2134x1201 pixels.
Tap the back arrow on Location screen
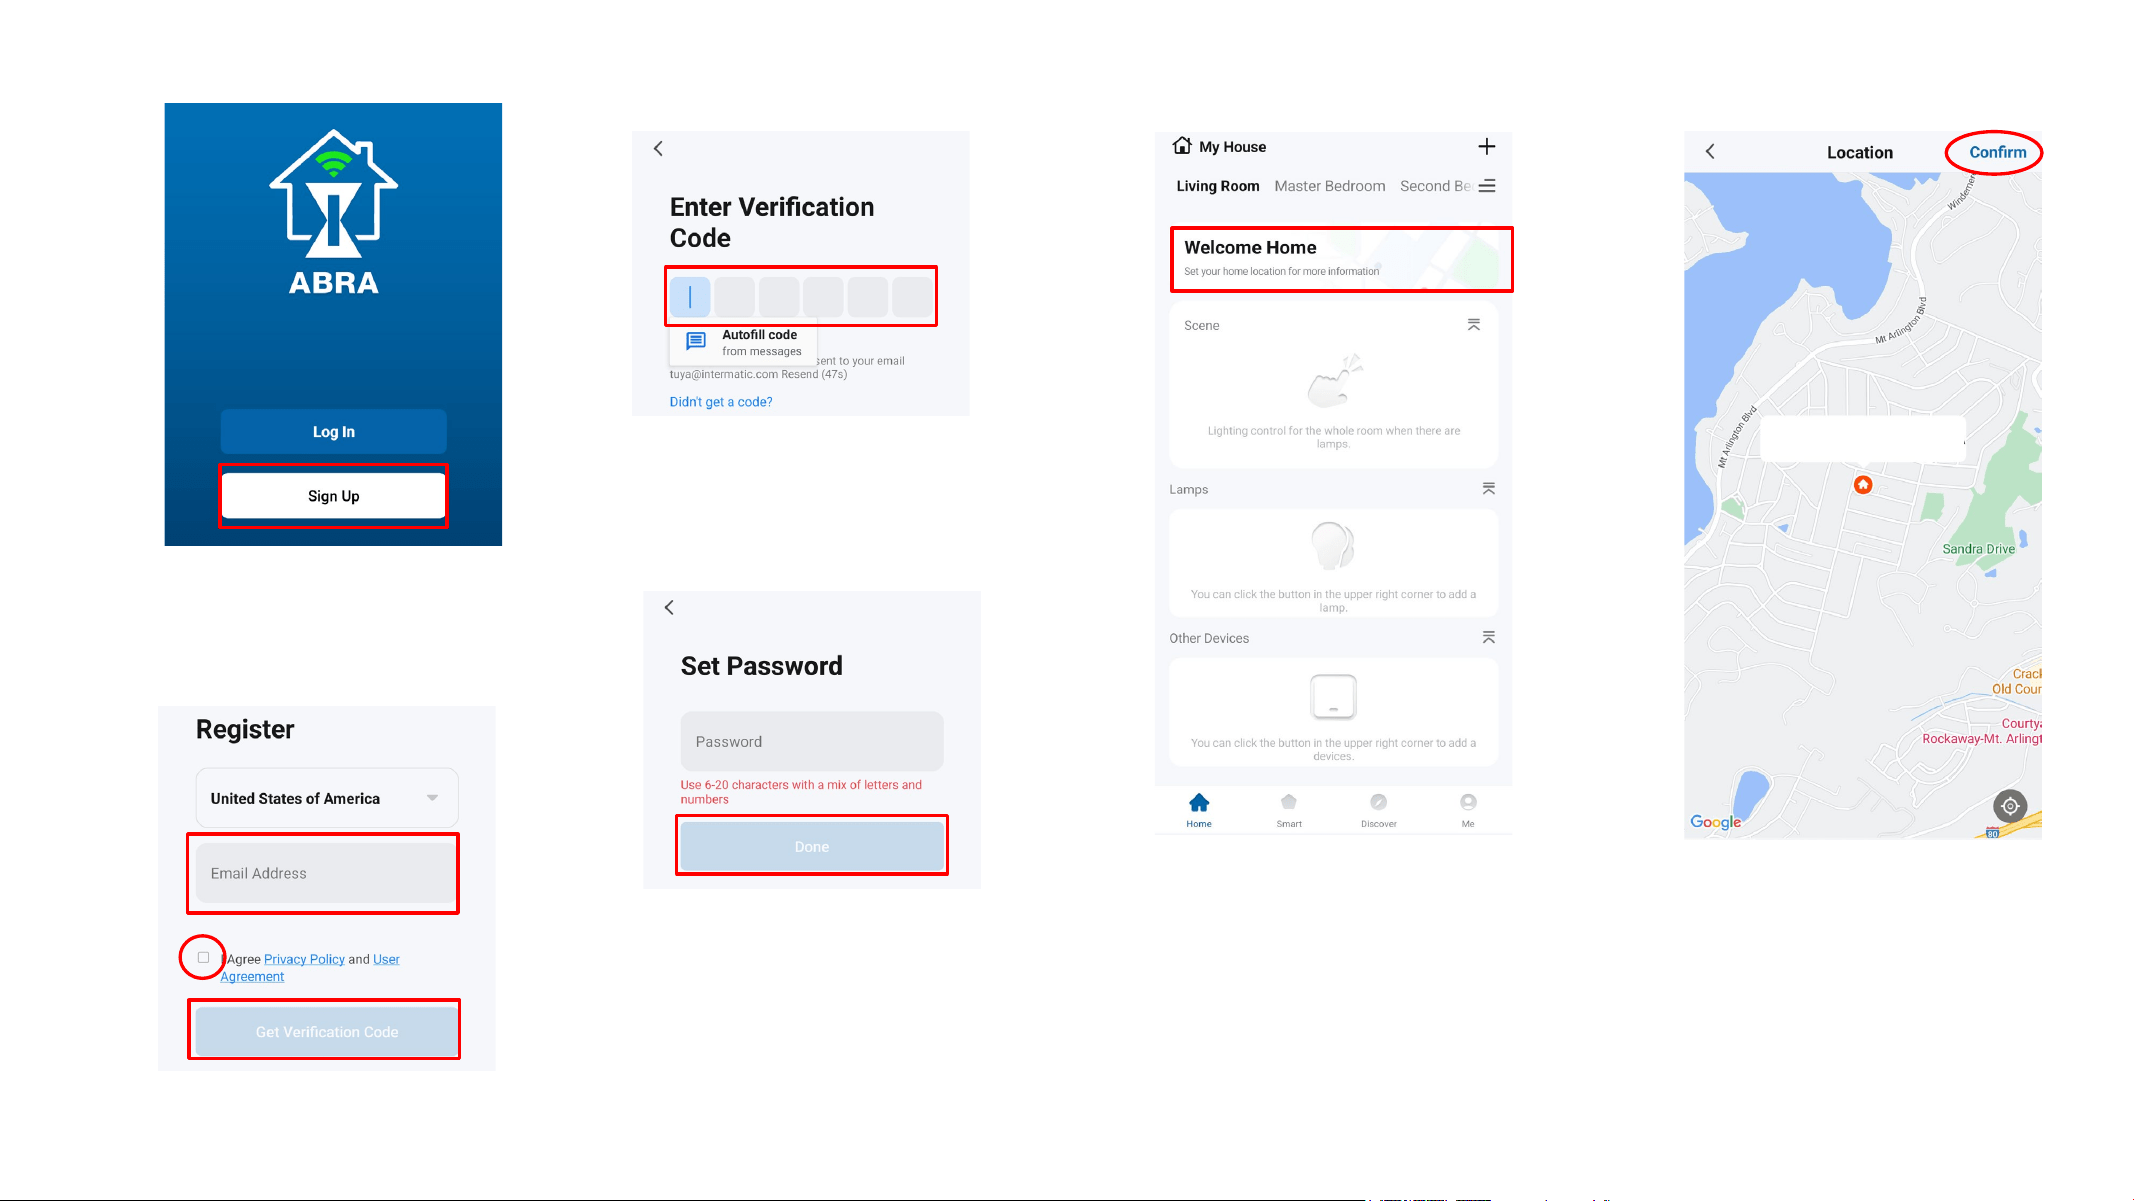click(1710, 151)
